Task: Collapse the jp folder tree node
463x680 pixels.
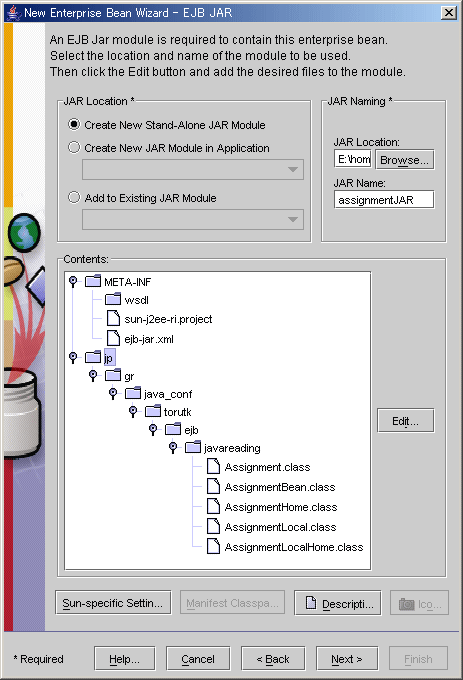Action: click(73, 357)
